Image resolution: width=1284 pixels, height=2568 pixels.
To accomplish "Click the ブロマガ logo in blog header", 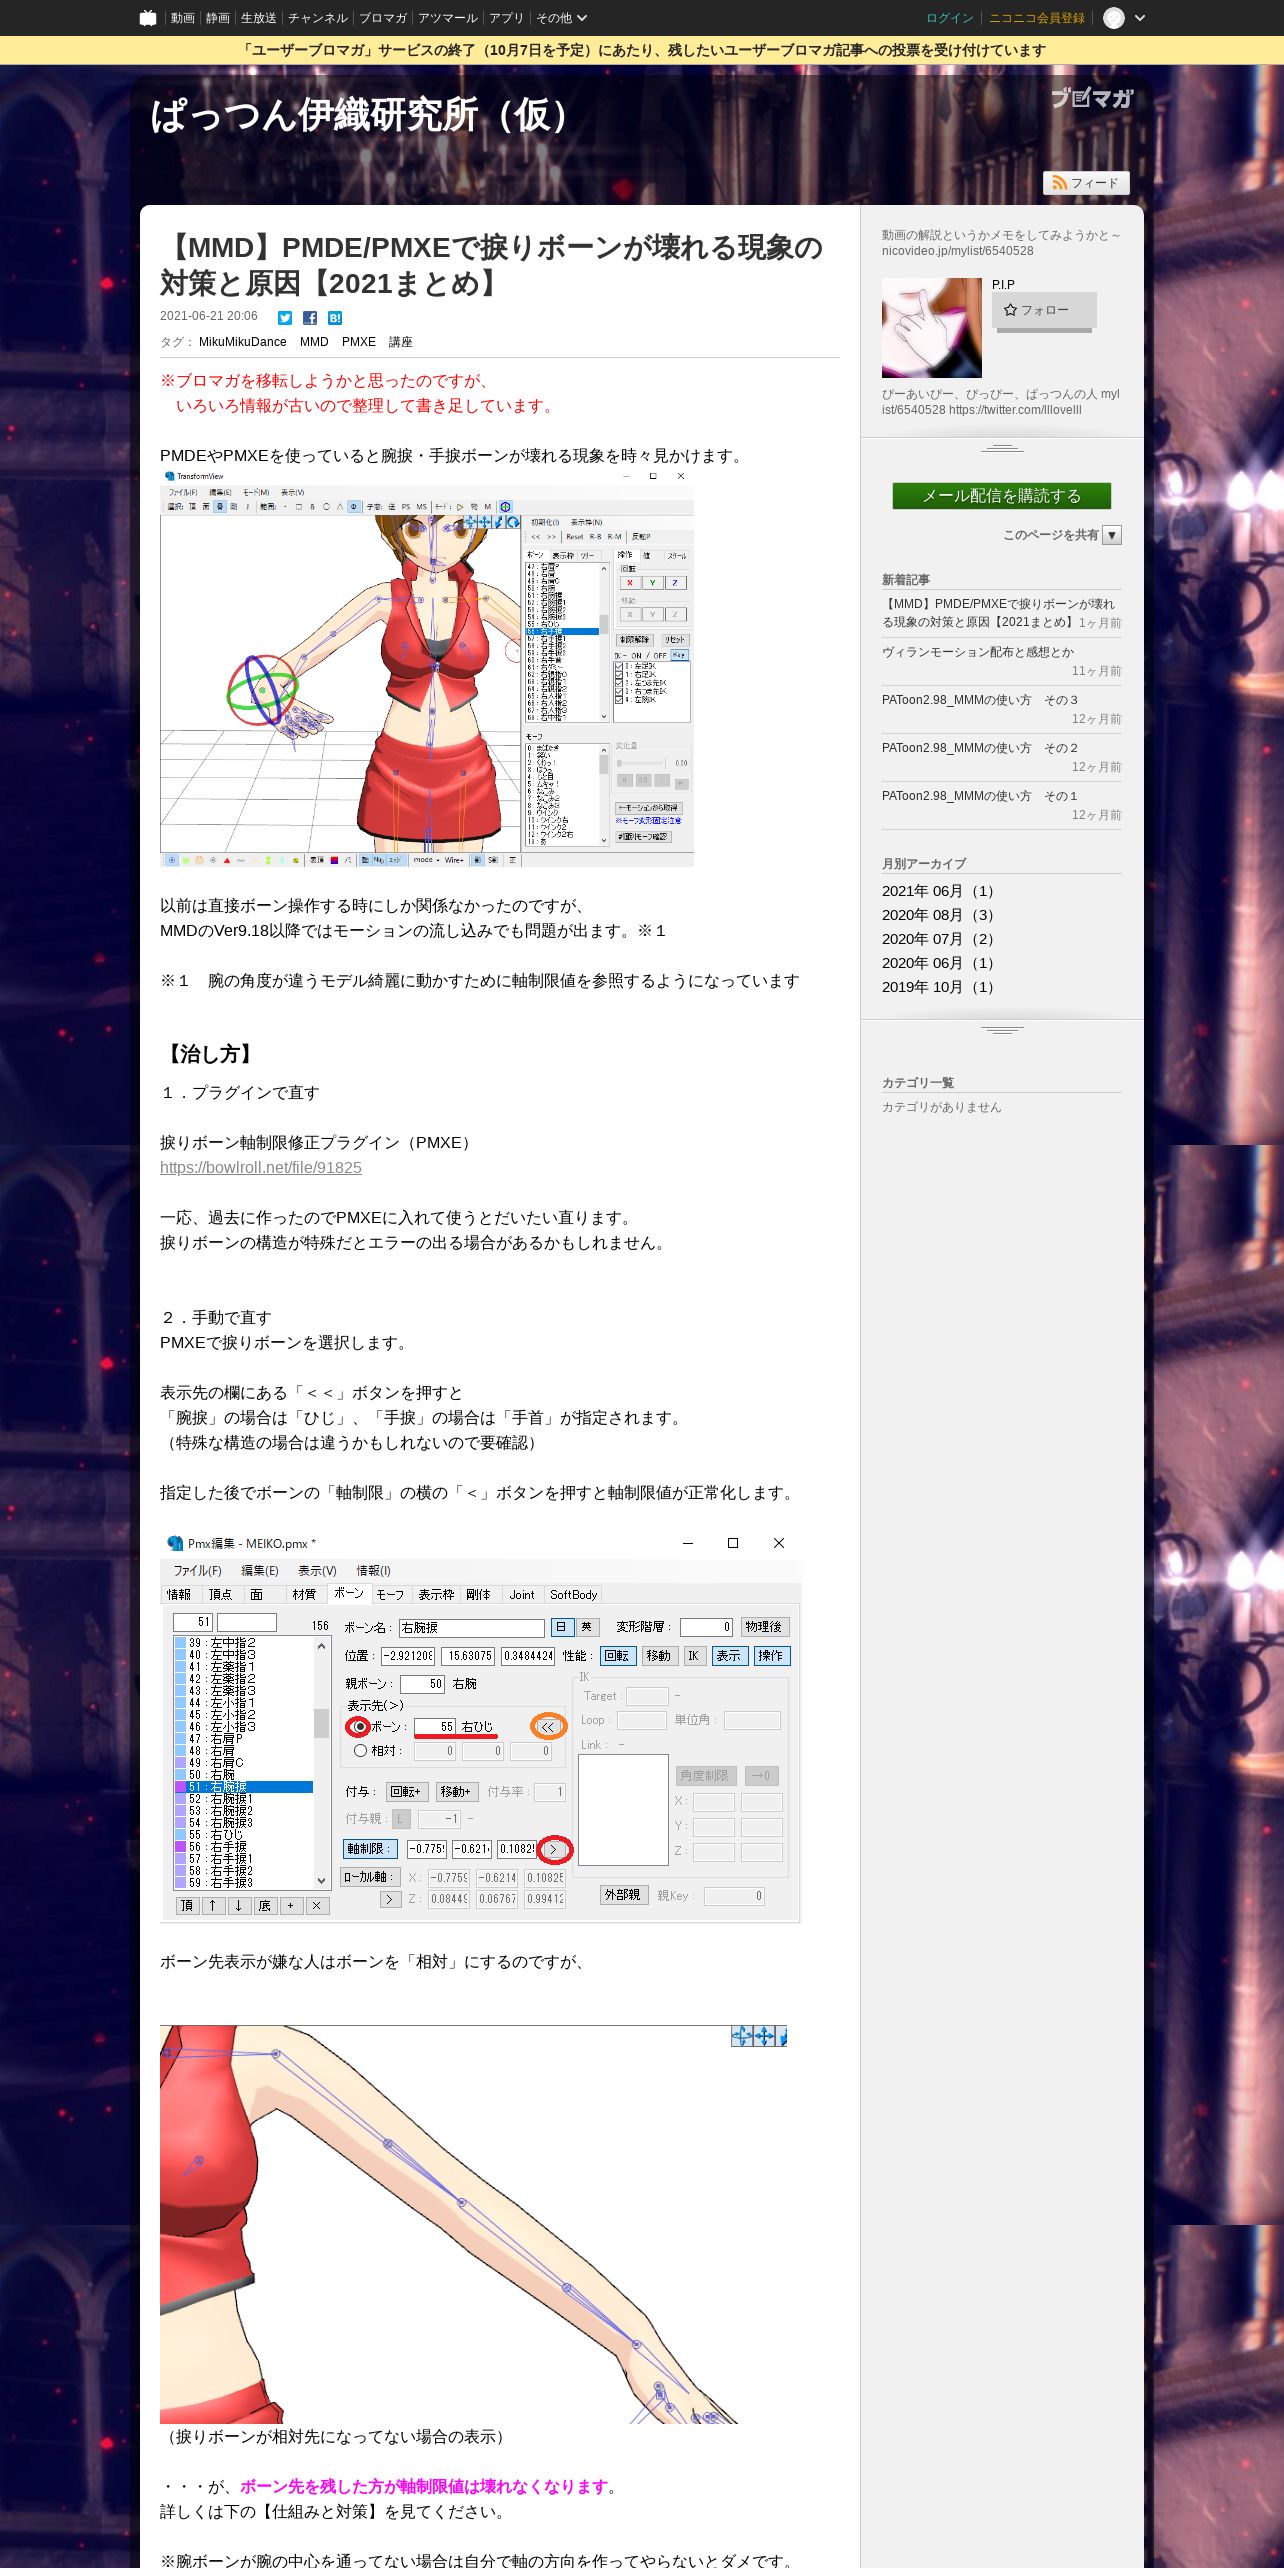I will [x=1092, y=98].
